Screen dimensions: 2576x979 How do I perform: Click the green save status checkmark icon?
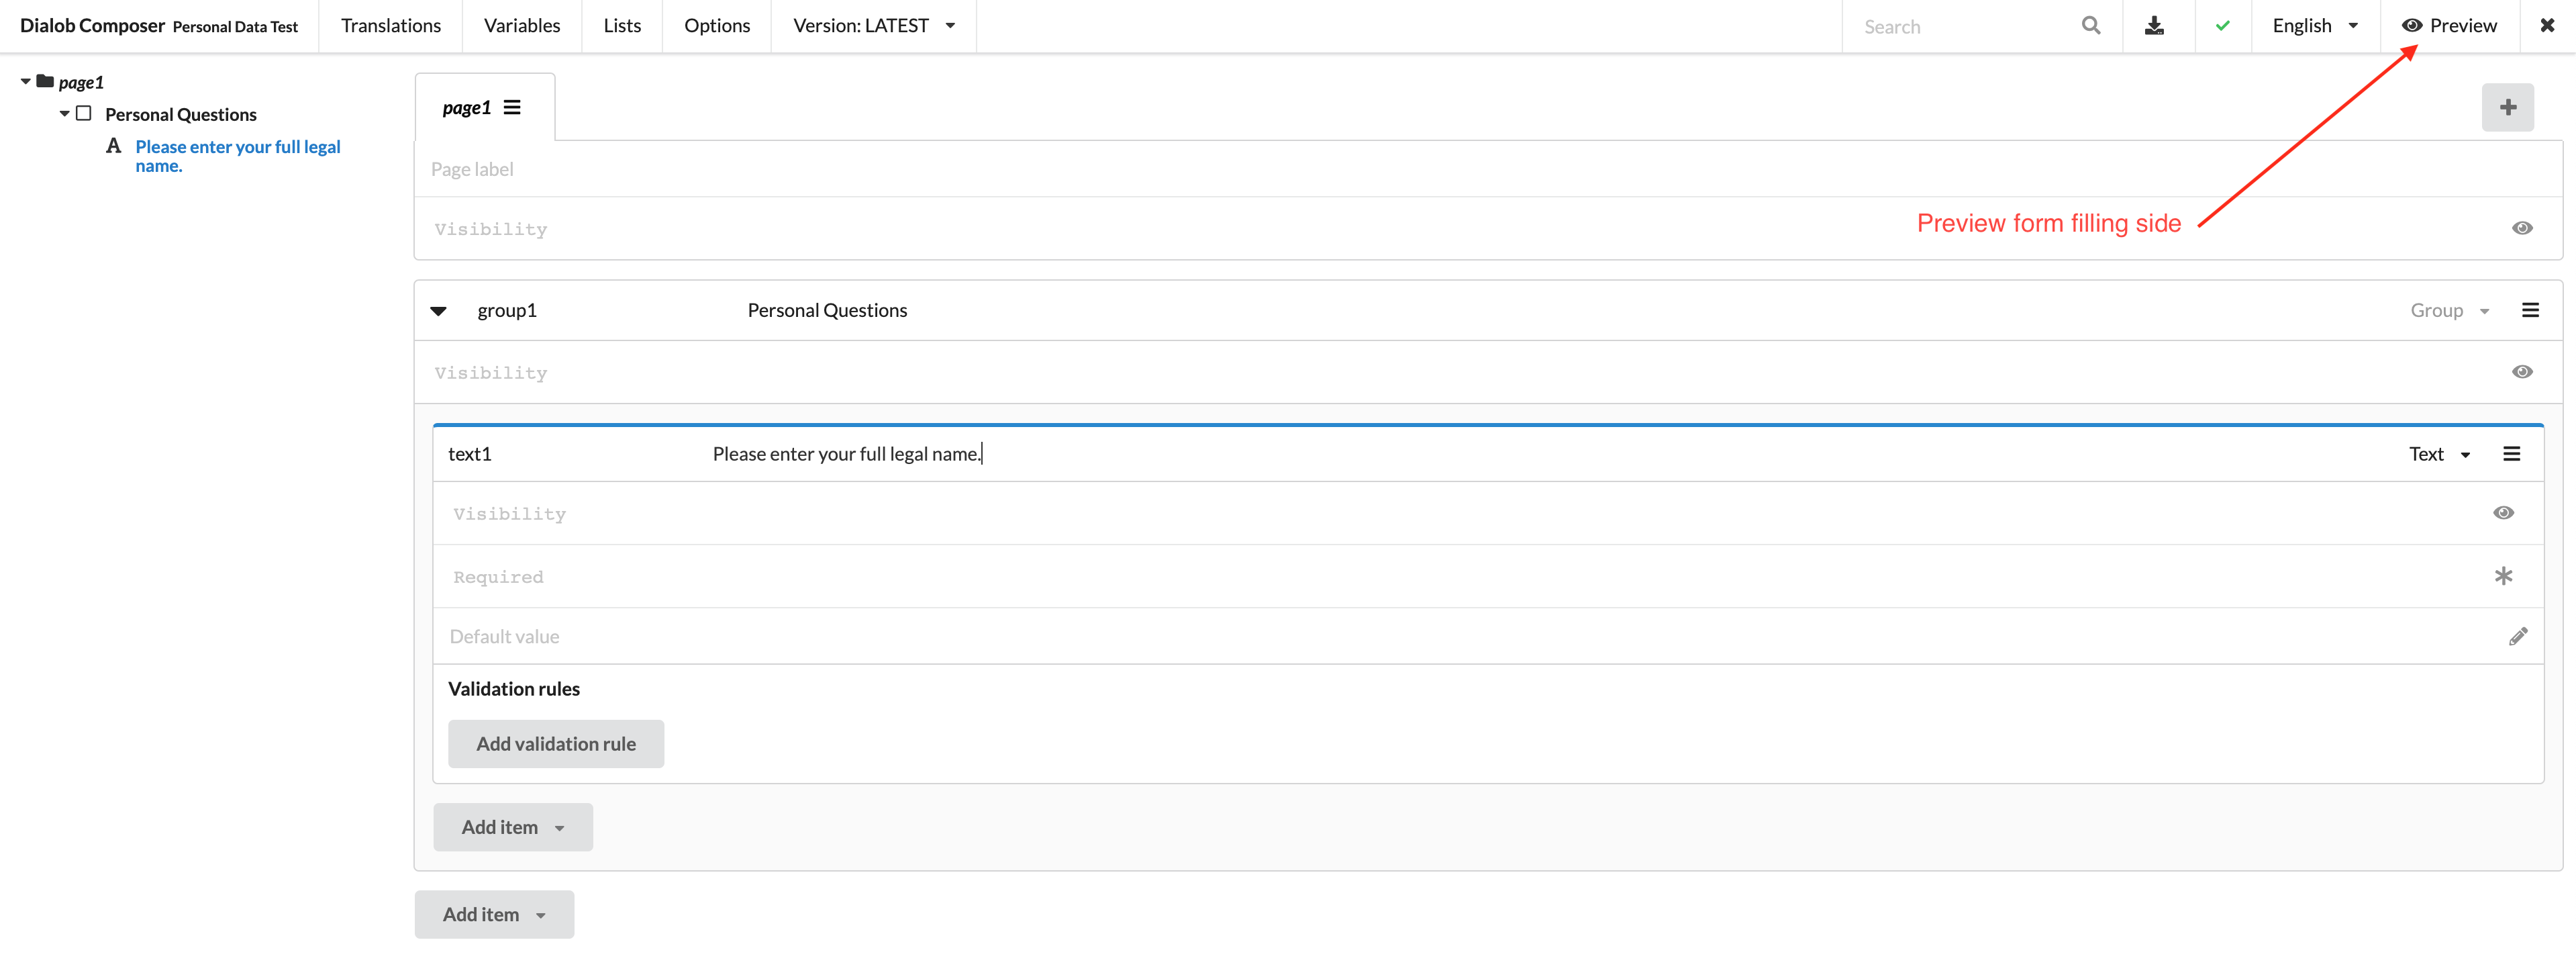click(x=2222, y=25)
